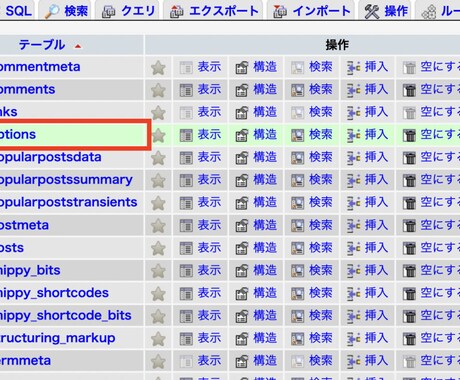This screenshot has height=380, width=460.
Task: Click 検索 in the popularpostsdata row
Action: pyautogui.click(x=321, y=157)
